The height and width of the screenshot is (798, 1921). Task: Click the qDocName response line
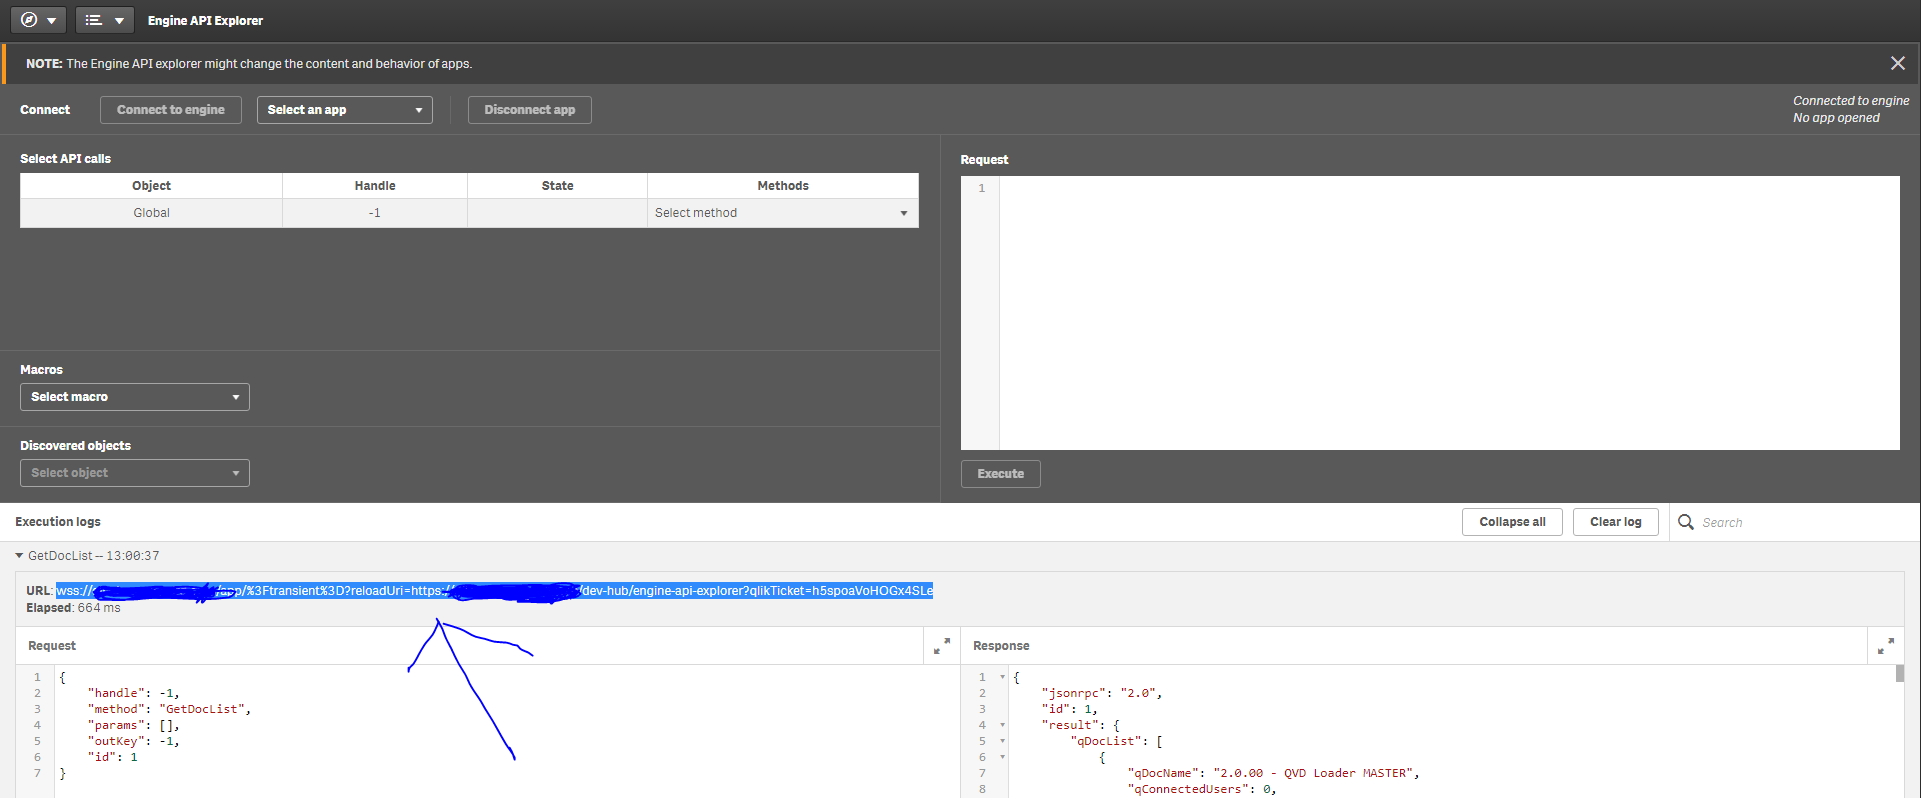click(1273, 773)
